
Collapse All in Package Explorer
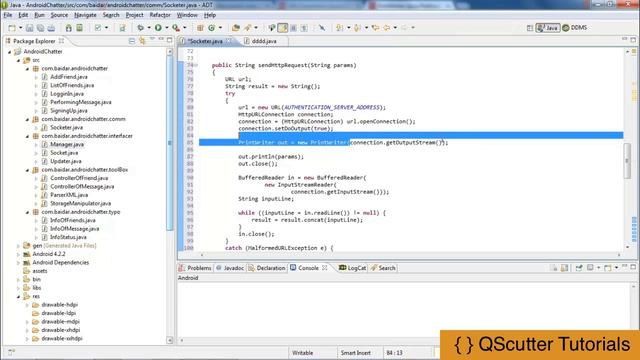coord(132,41)
